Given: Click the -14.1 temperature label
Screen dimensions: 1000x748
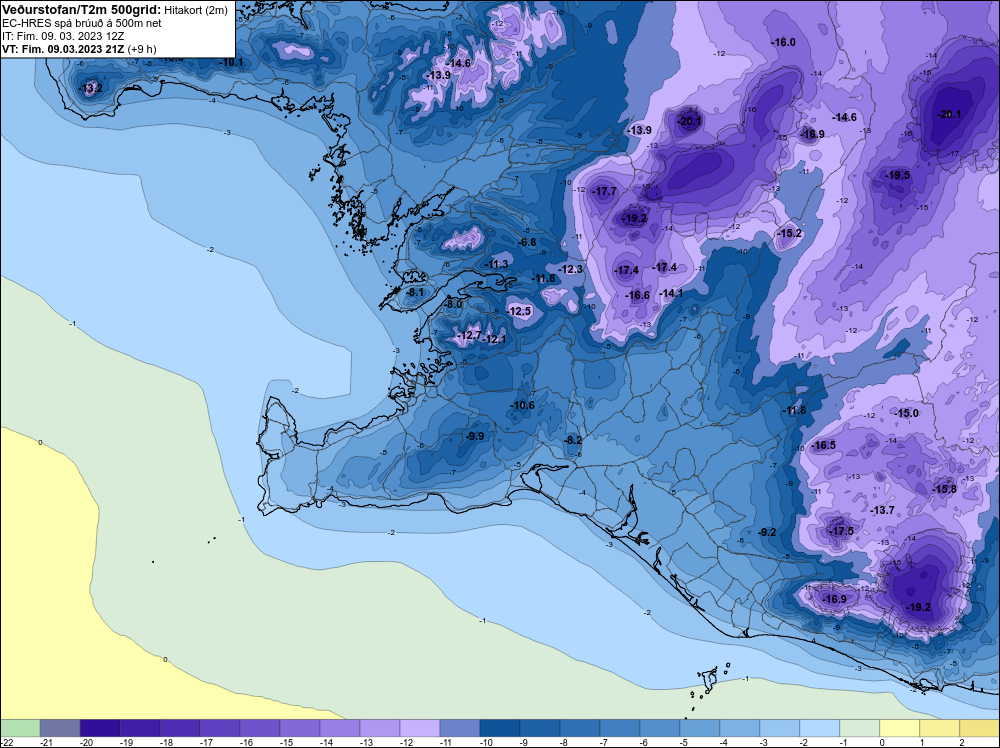Looking at the screenshot, I should (671, 293).
